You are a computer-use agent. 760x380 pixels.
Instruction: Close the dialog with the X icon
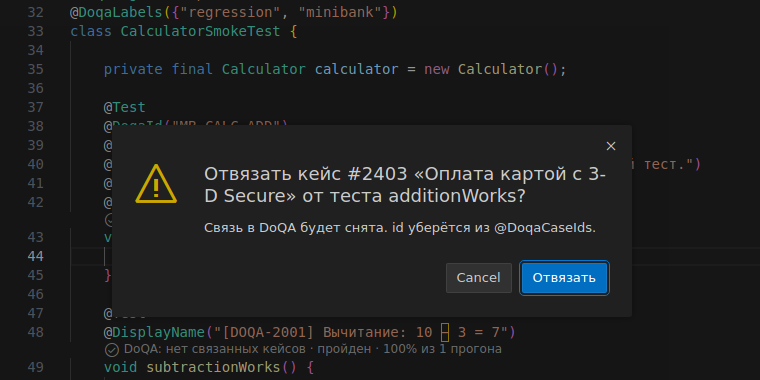[x=611, y=146]
